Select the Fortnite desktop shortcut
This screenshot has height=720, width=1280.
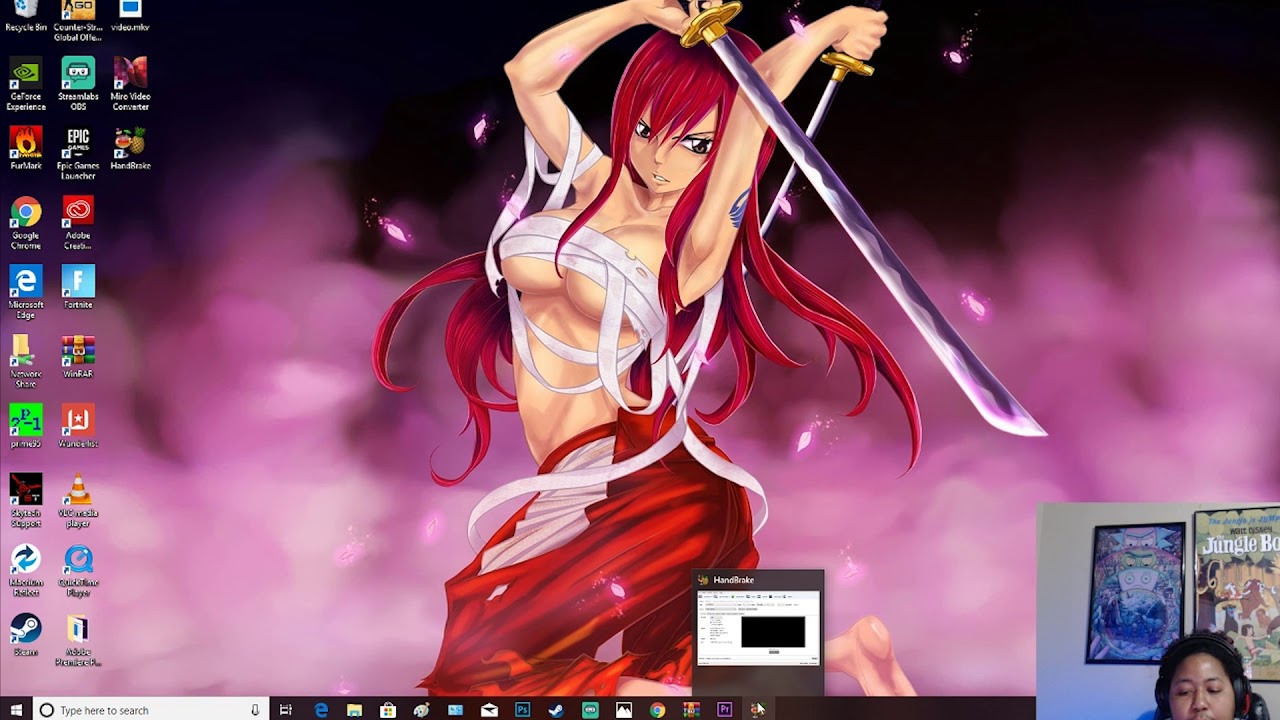pyautogui.click(x=78, y=287)
